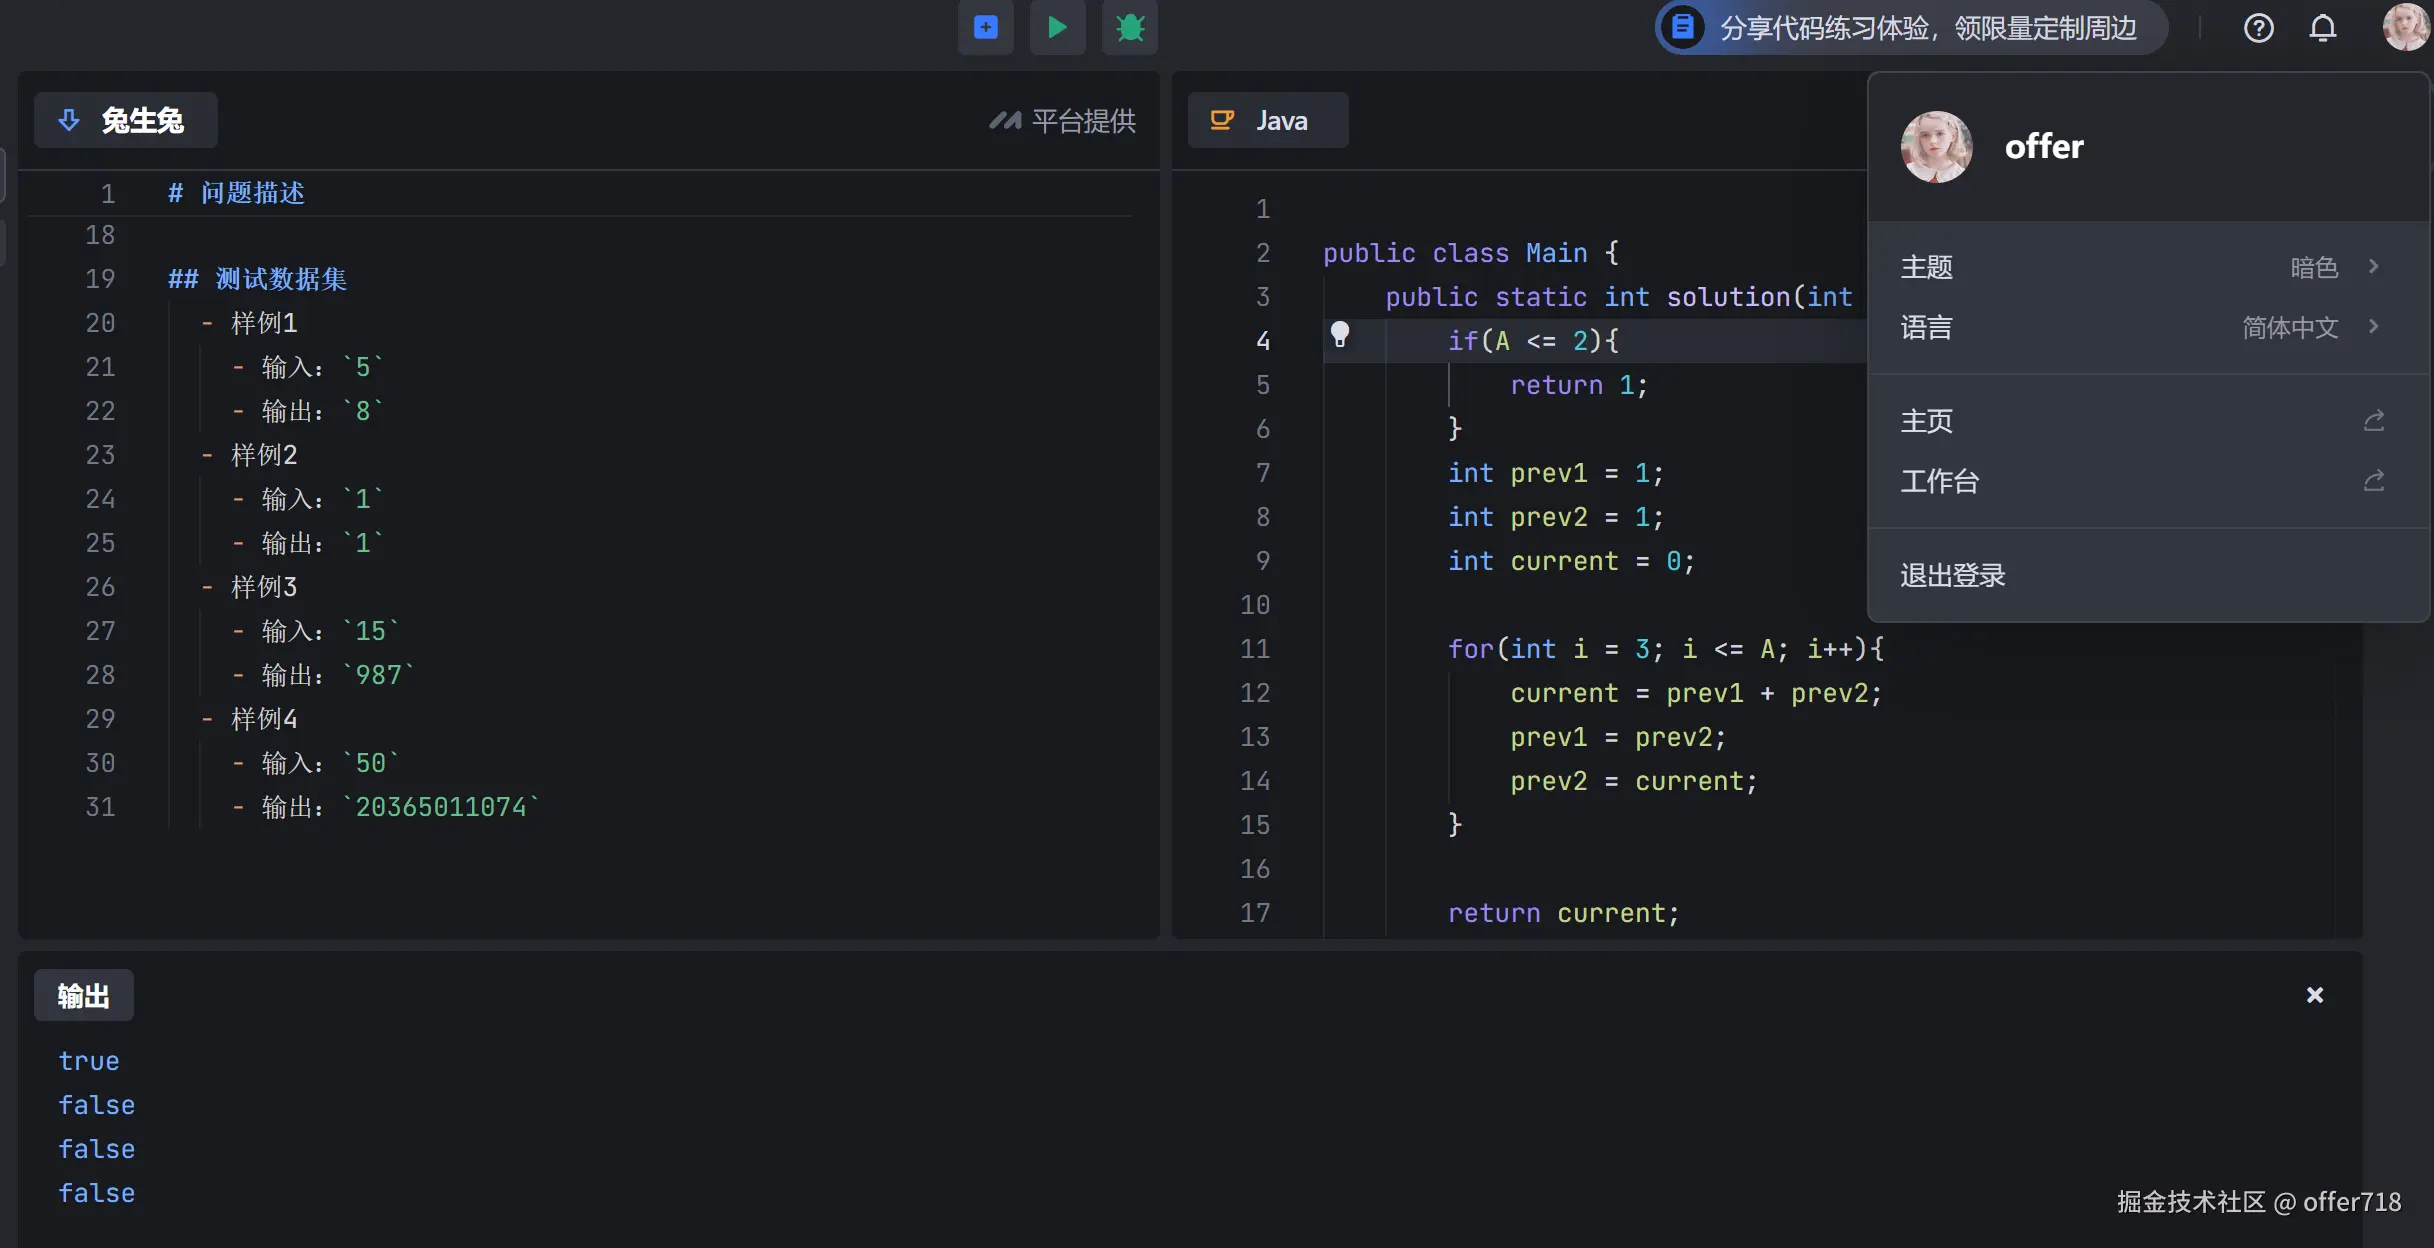Select 主页 in the user menu
The image size is (2434, 1248).
click(1927, 421)
